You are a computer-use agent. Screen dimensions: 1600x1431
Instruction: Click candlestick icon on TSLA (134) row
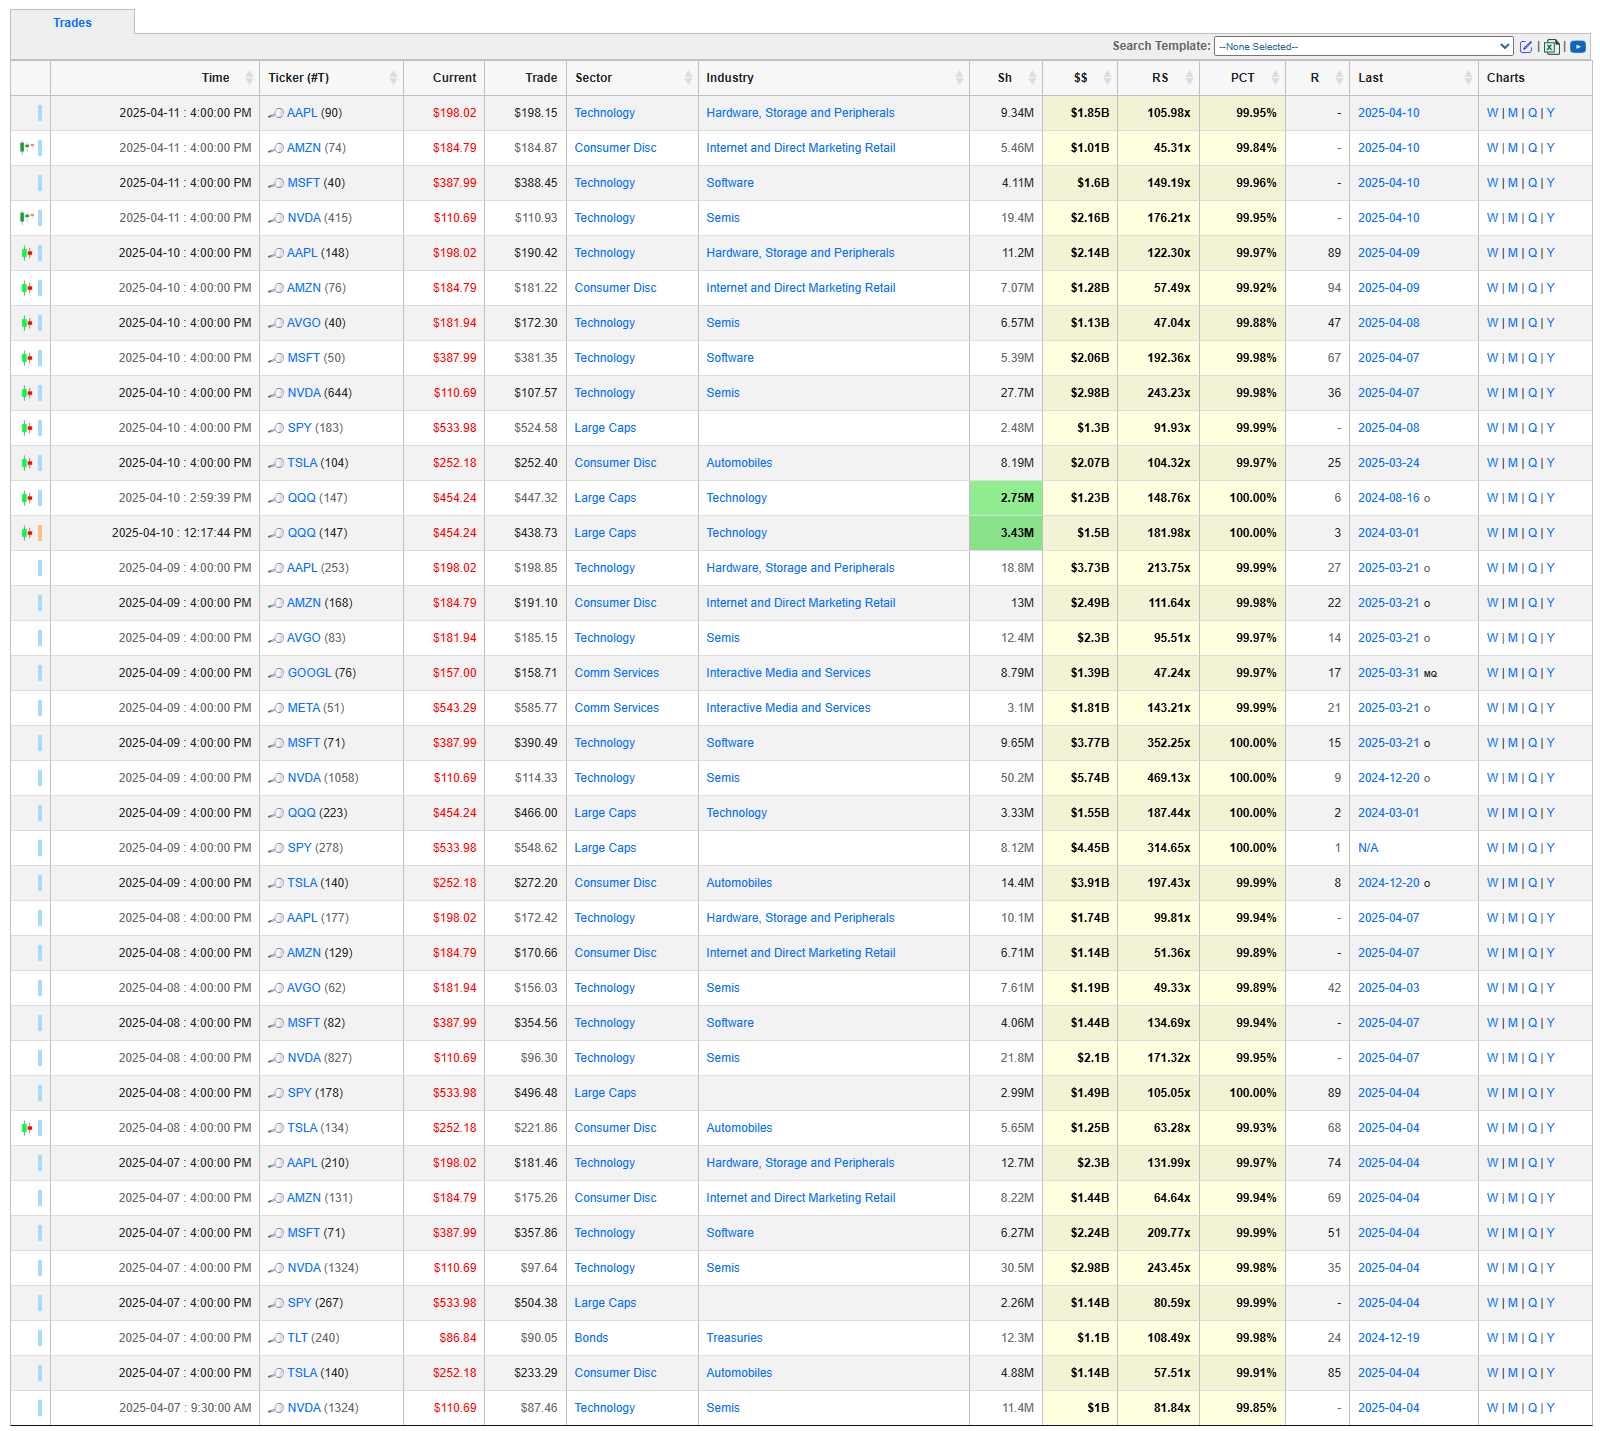click(27, 1128)
